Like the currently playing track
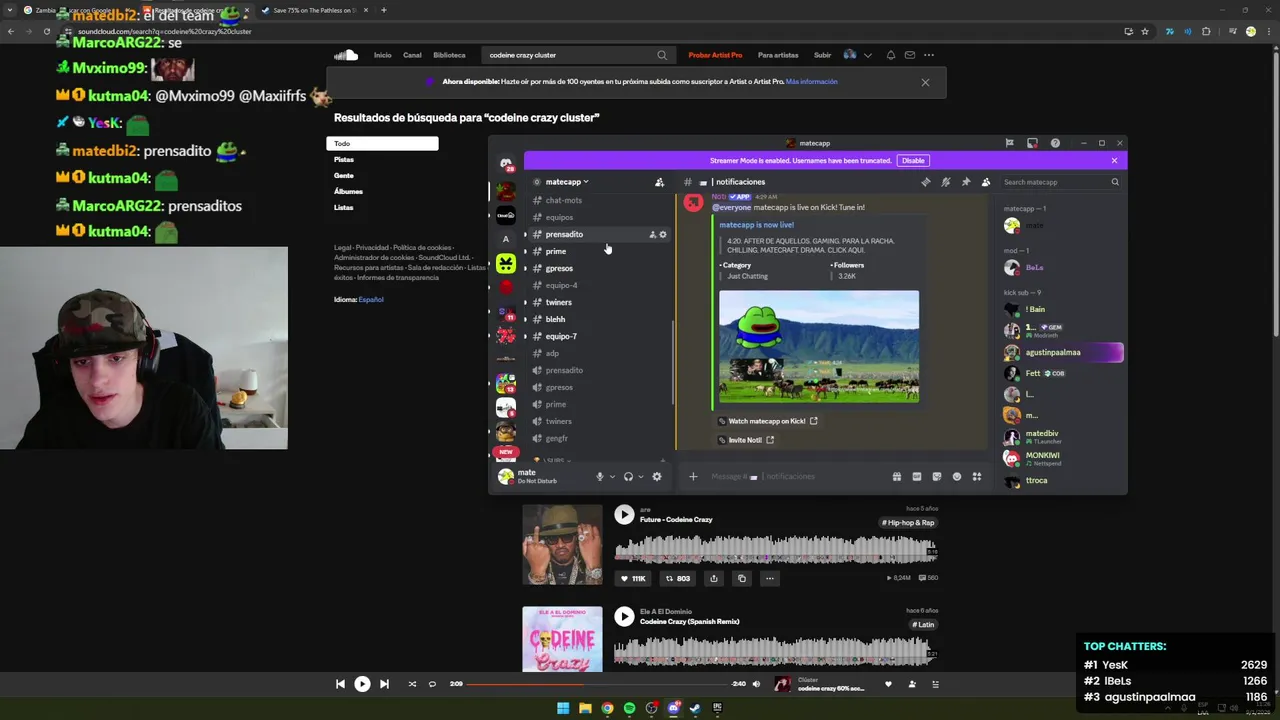This screenshot has height=720, width=1280. coord(888,684)
